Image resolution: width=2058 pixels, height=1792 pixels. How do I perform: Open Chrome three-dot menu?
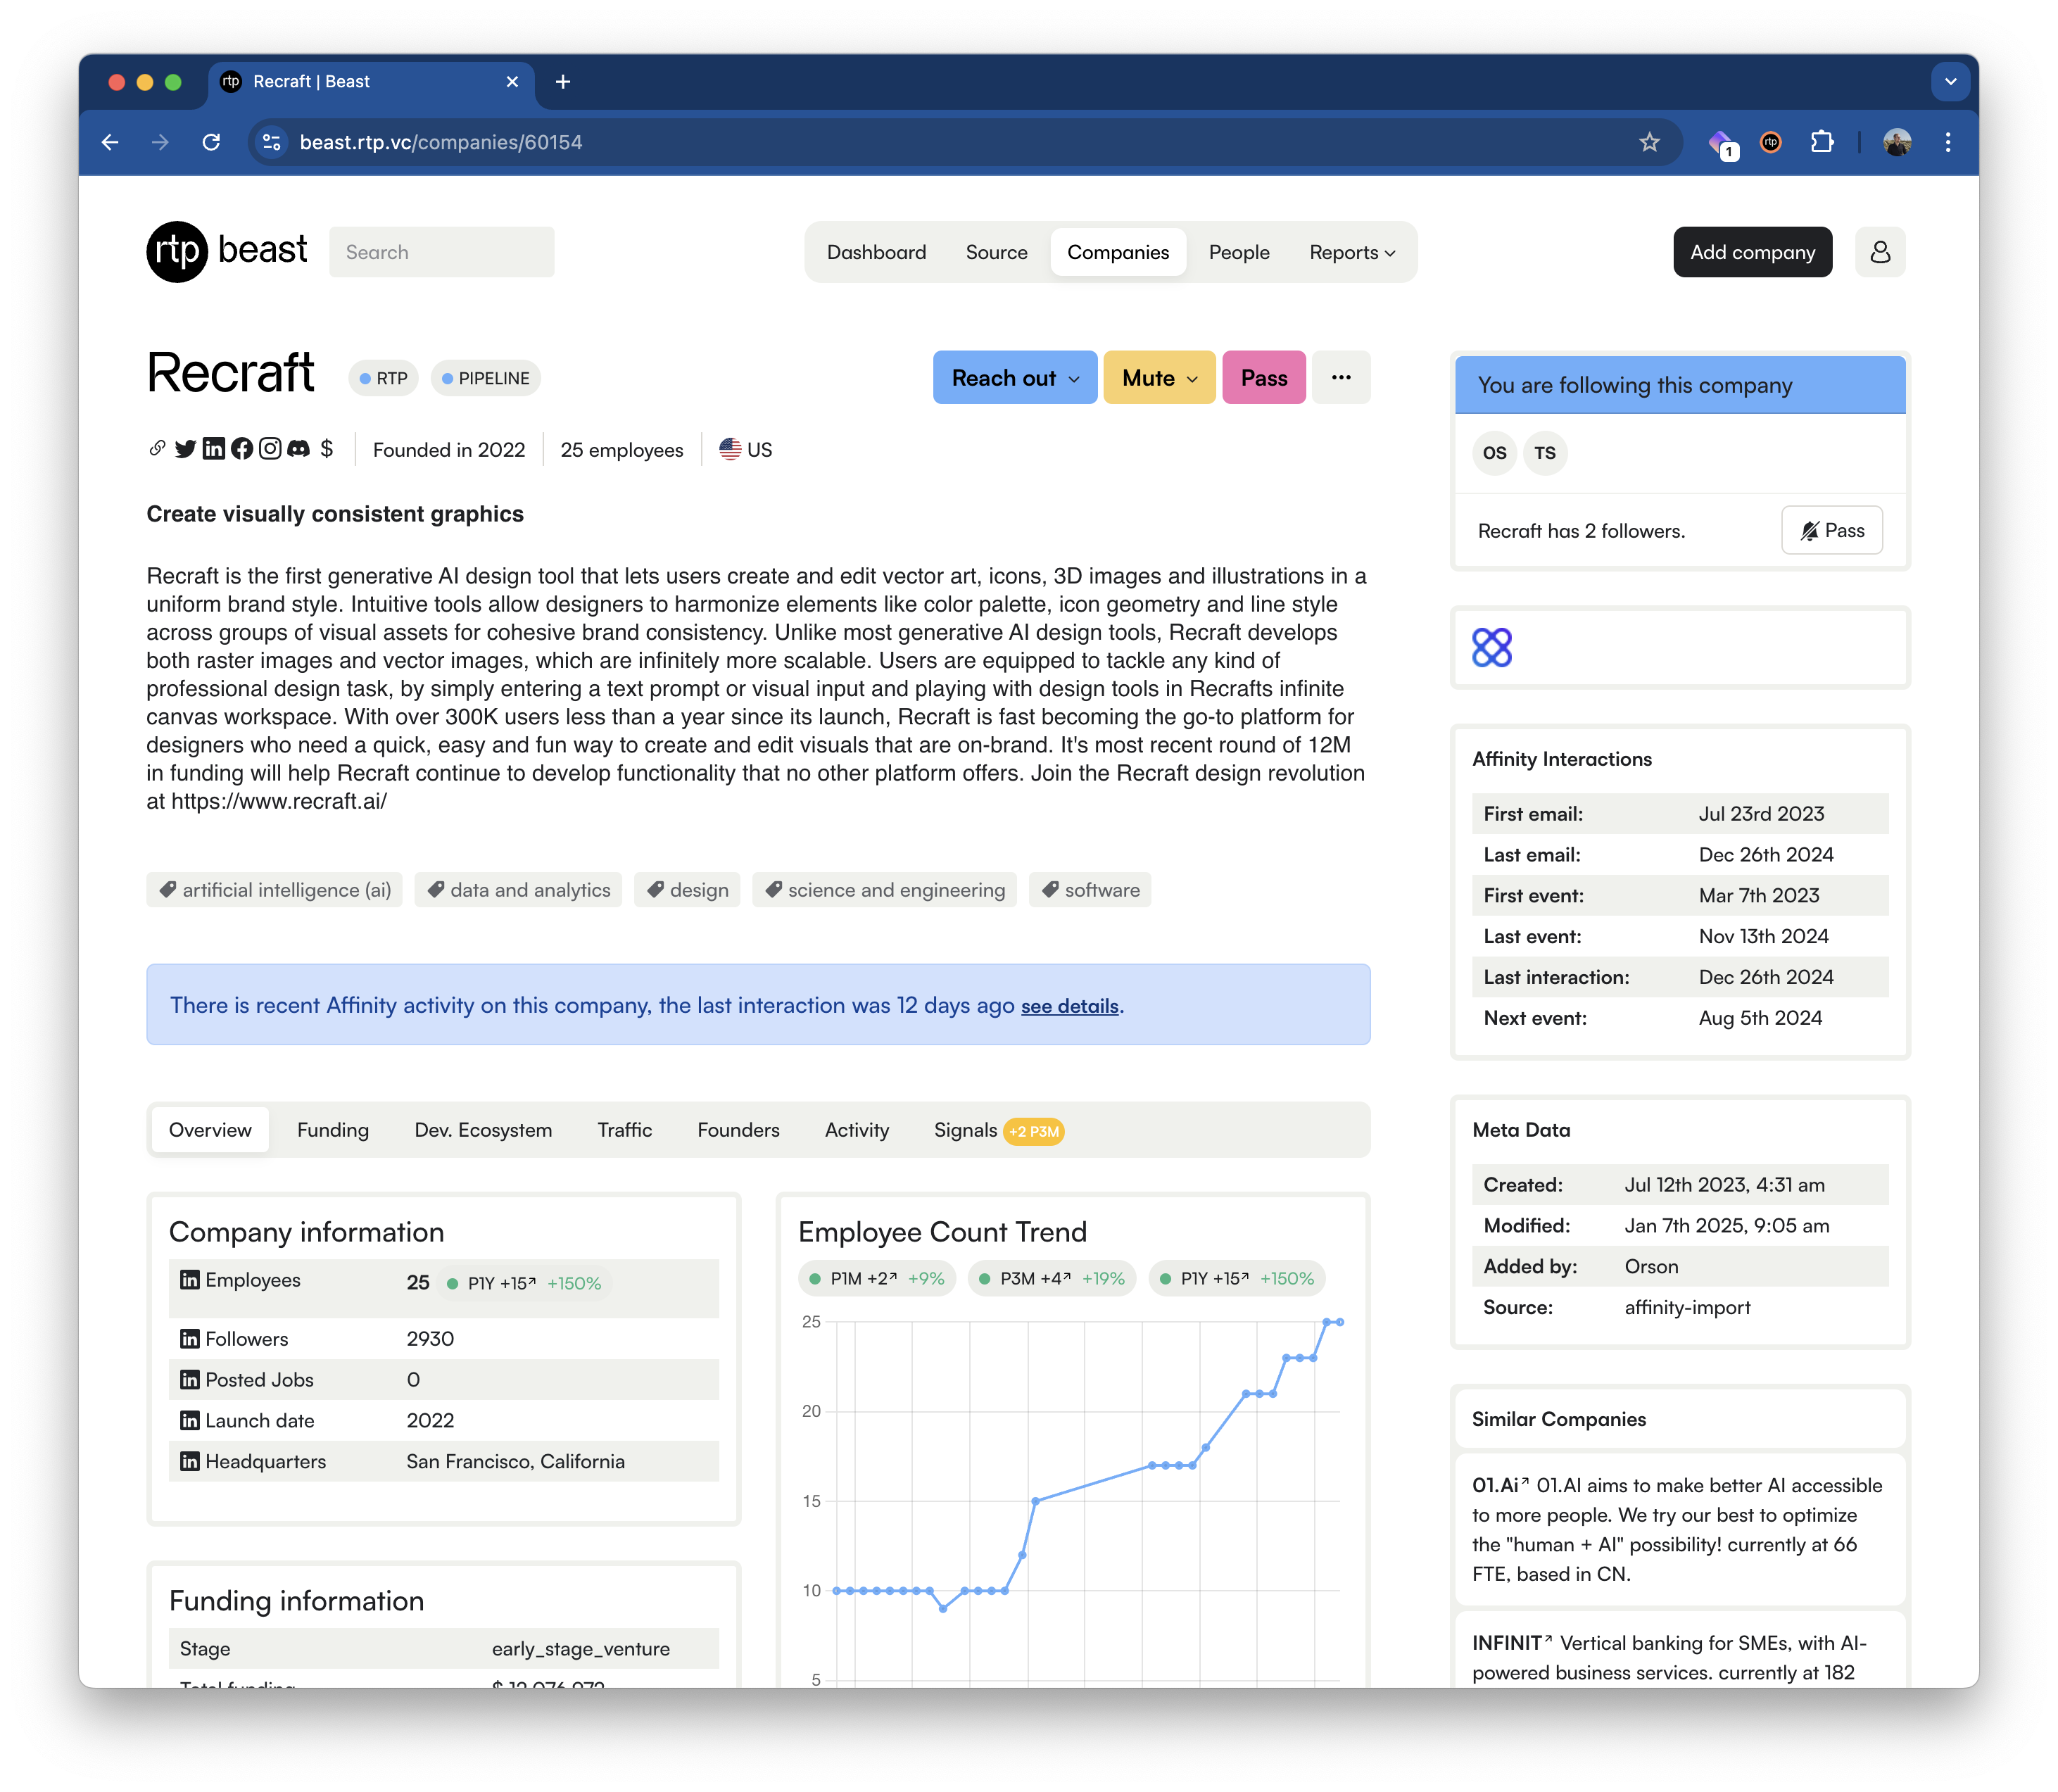point(1947,142)
